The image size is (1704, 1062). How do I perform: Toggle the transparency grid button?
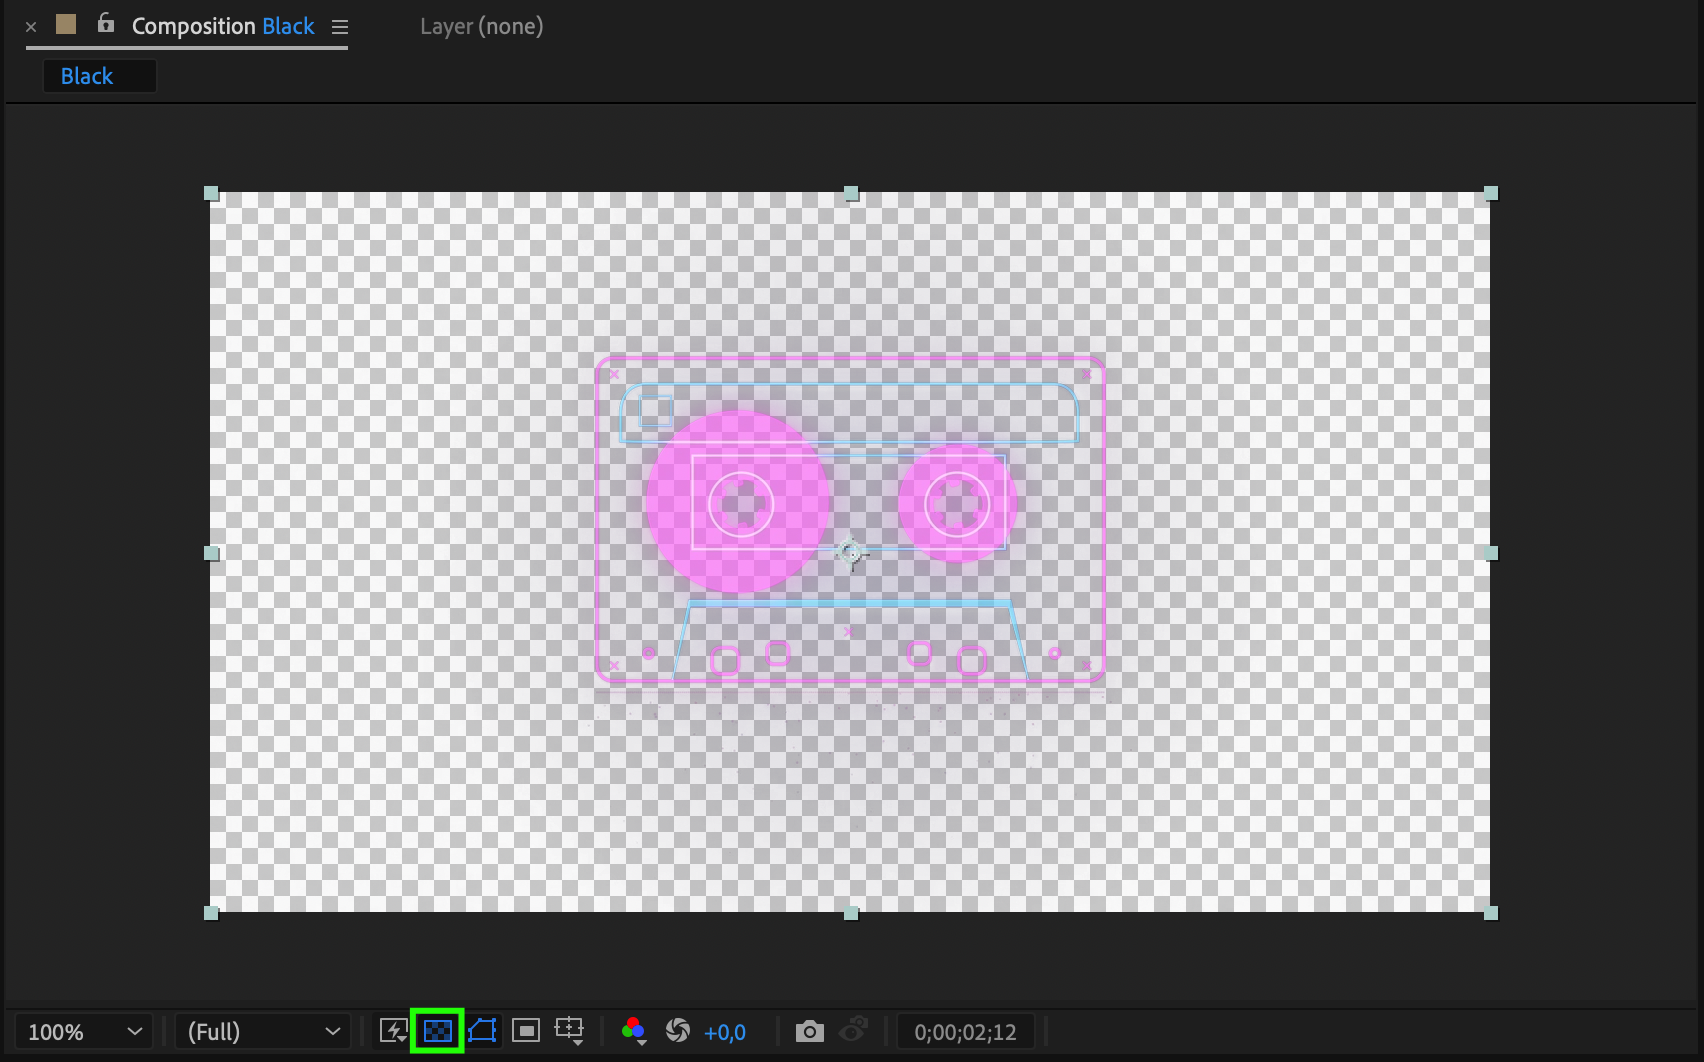pyautogui.click(x=437, y=1031)
